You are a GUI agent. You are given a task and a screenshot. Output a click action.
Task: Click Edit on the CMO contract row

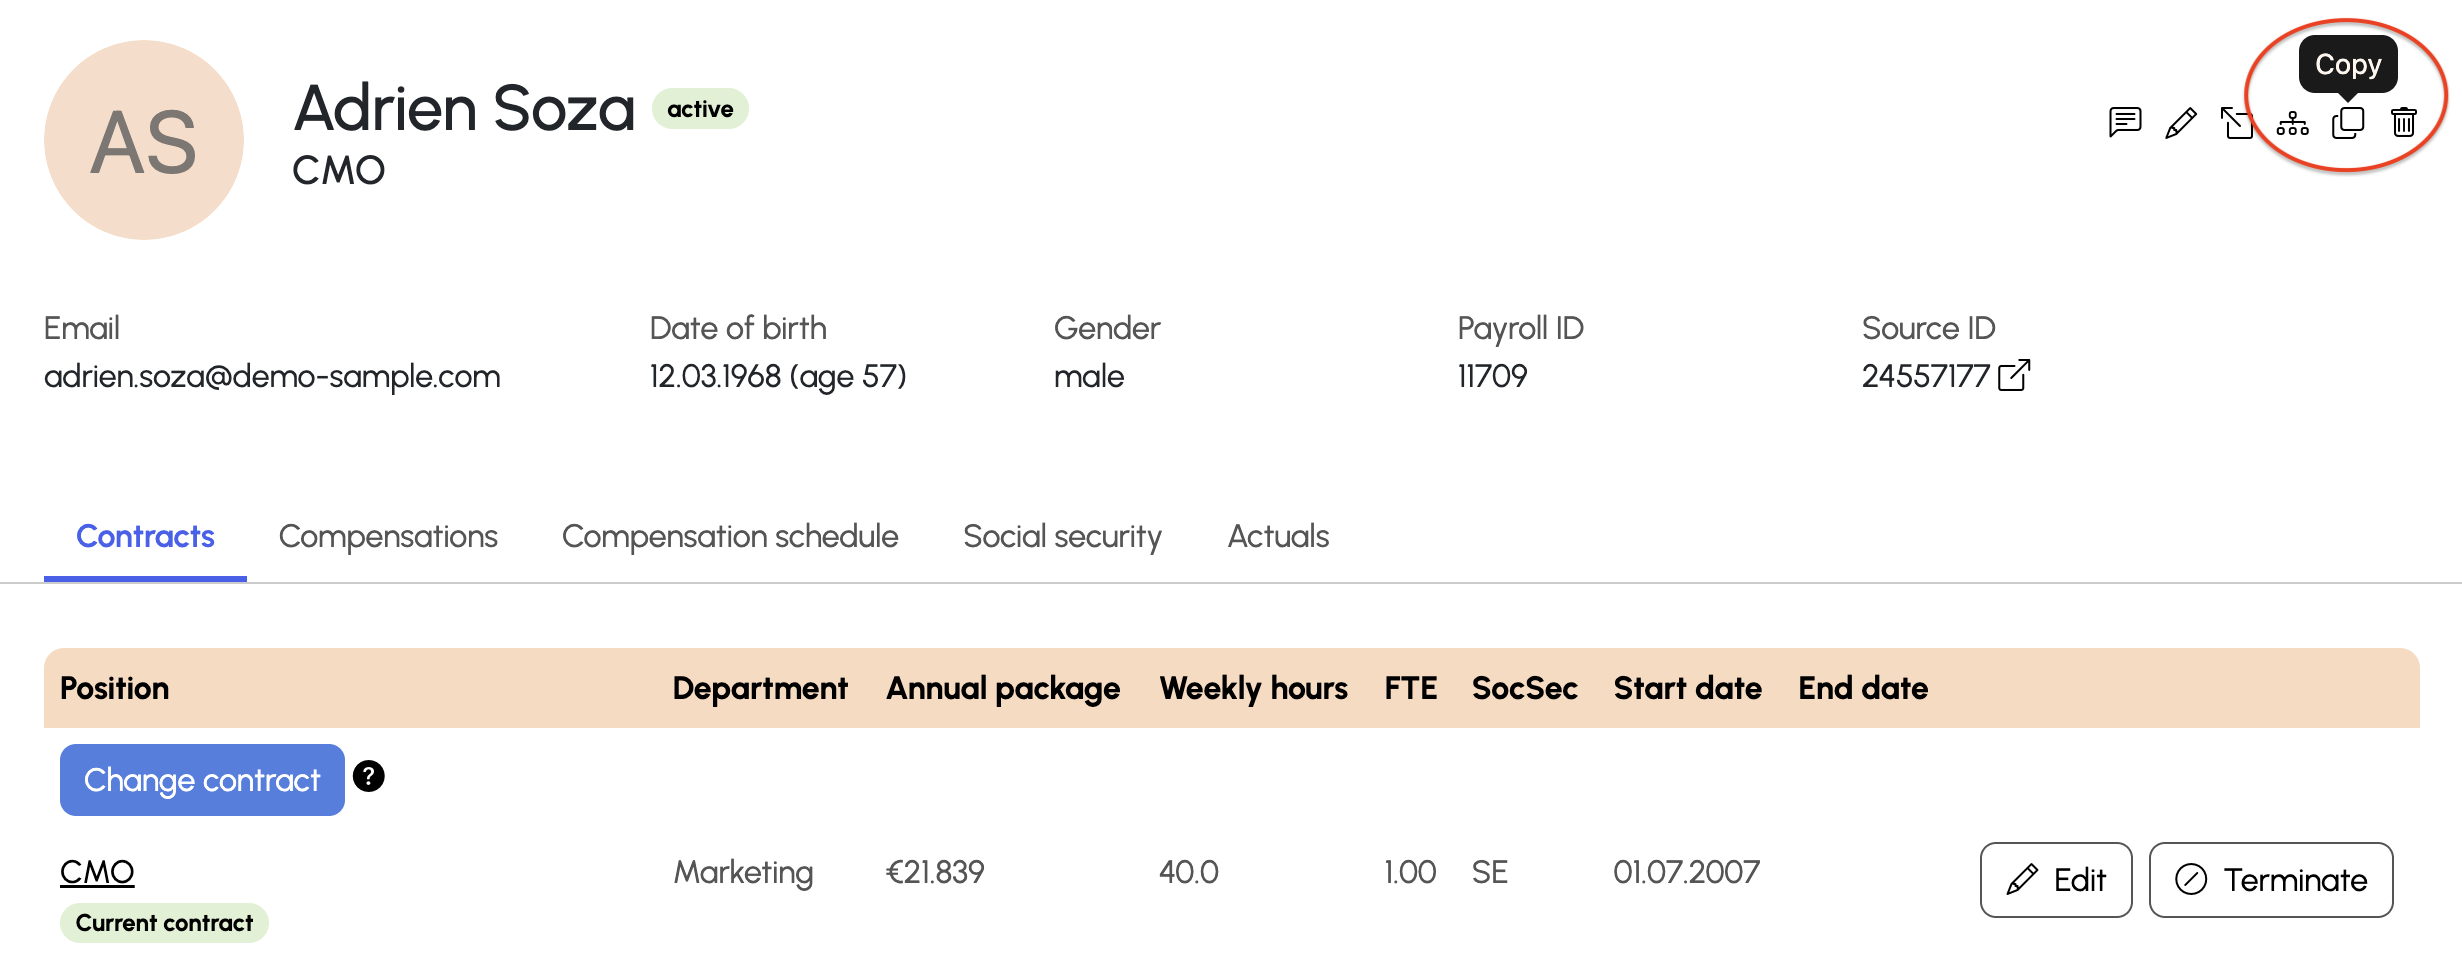[2056, 880]
